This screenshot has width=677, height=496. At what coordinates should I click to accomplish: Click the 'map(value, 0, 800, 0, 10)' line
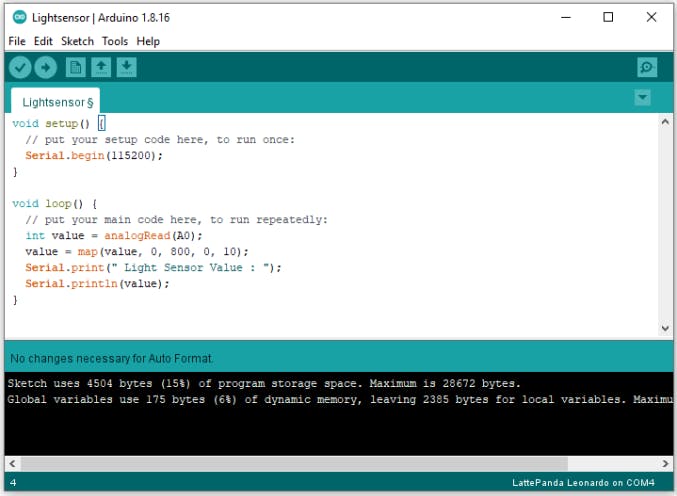tap(137, 251)
